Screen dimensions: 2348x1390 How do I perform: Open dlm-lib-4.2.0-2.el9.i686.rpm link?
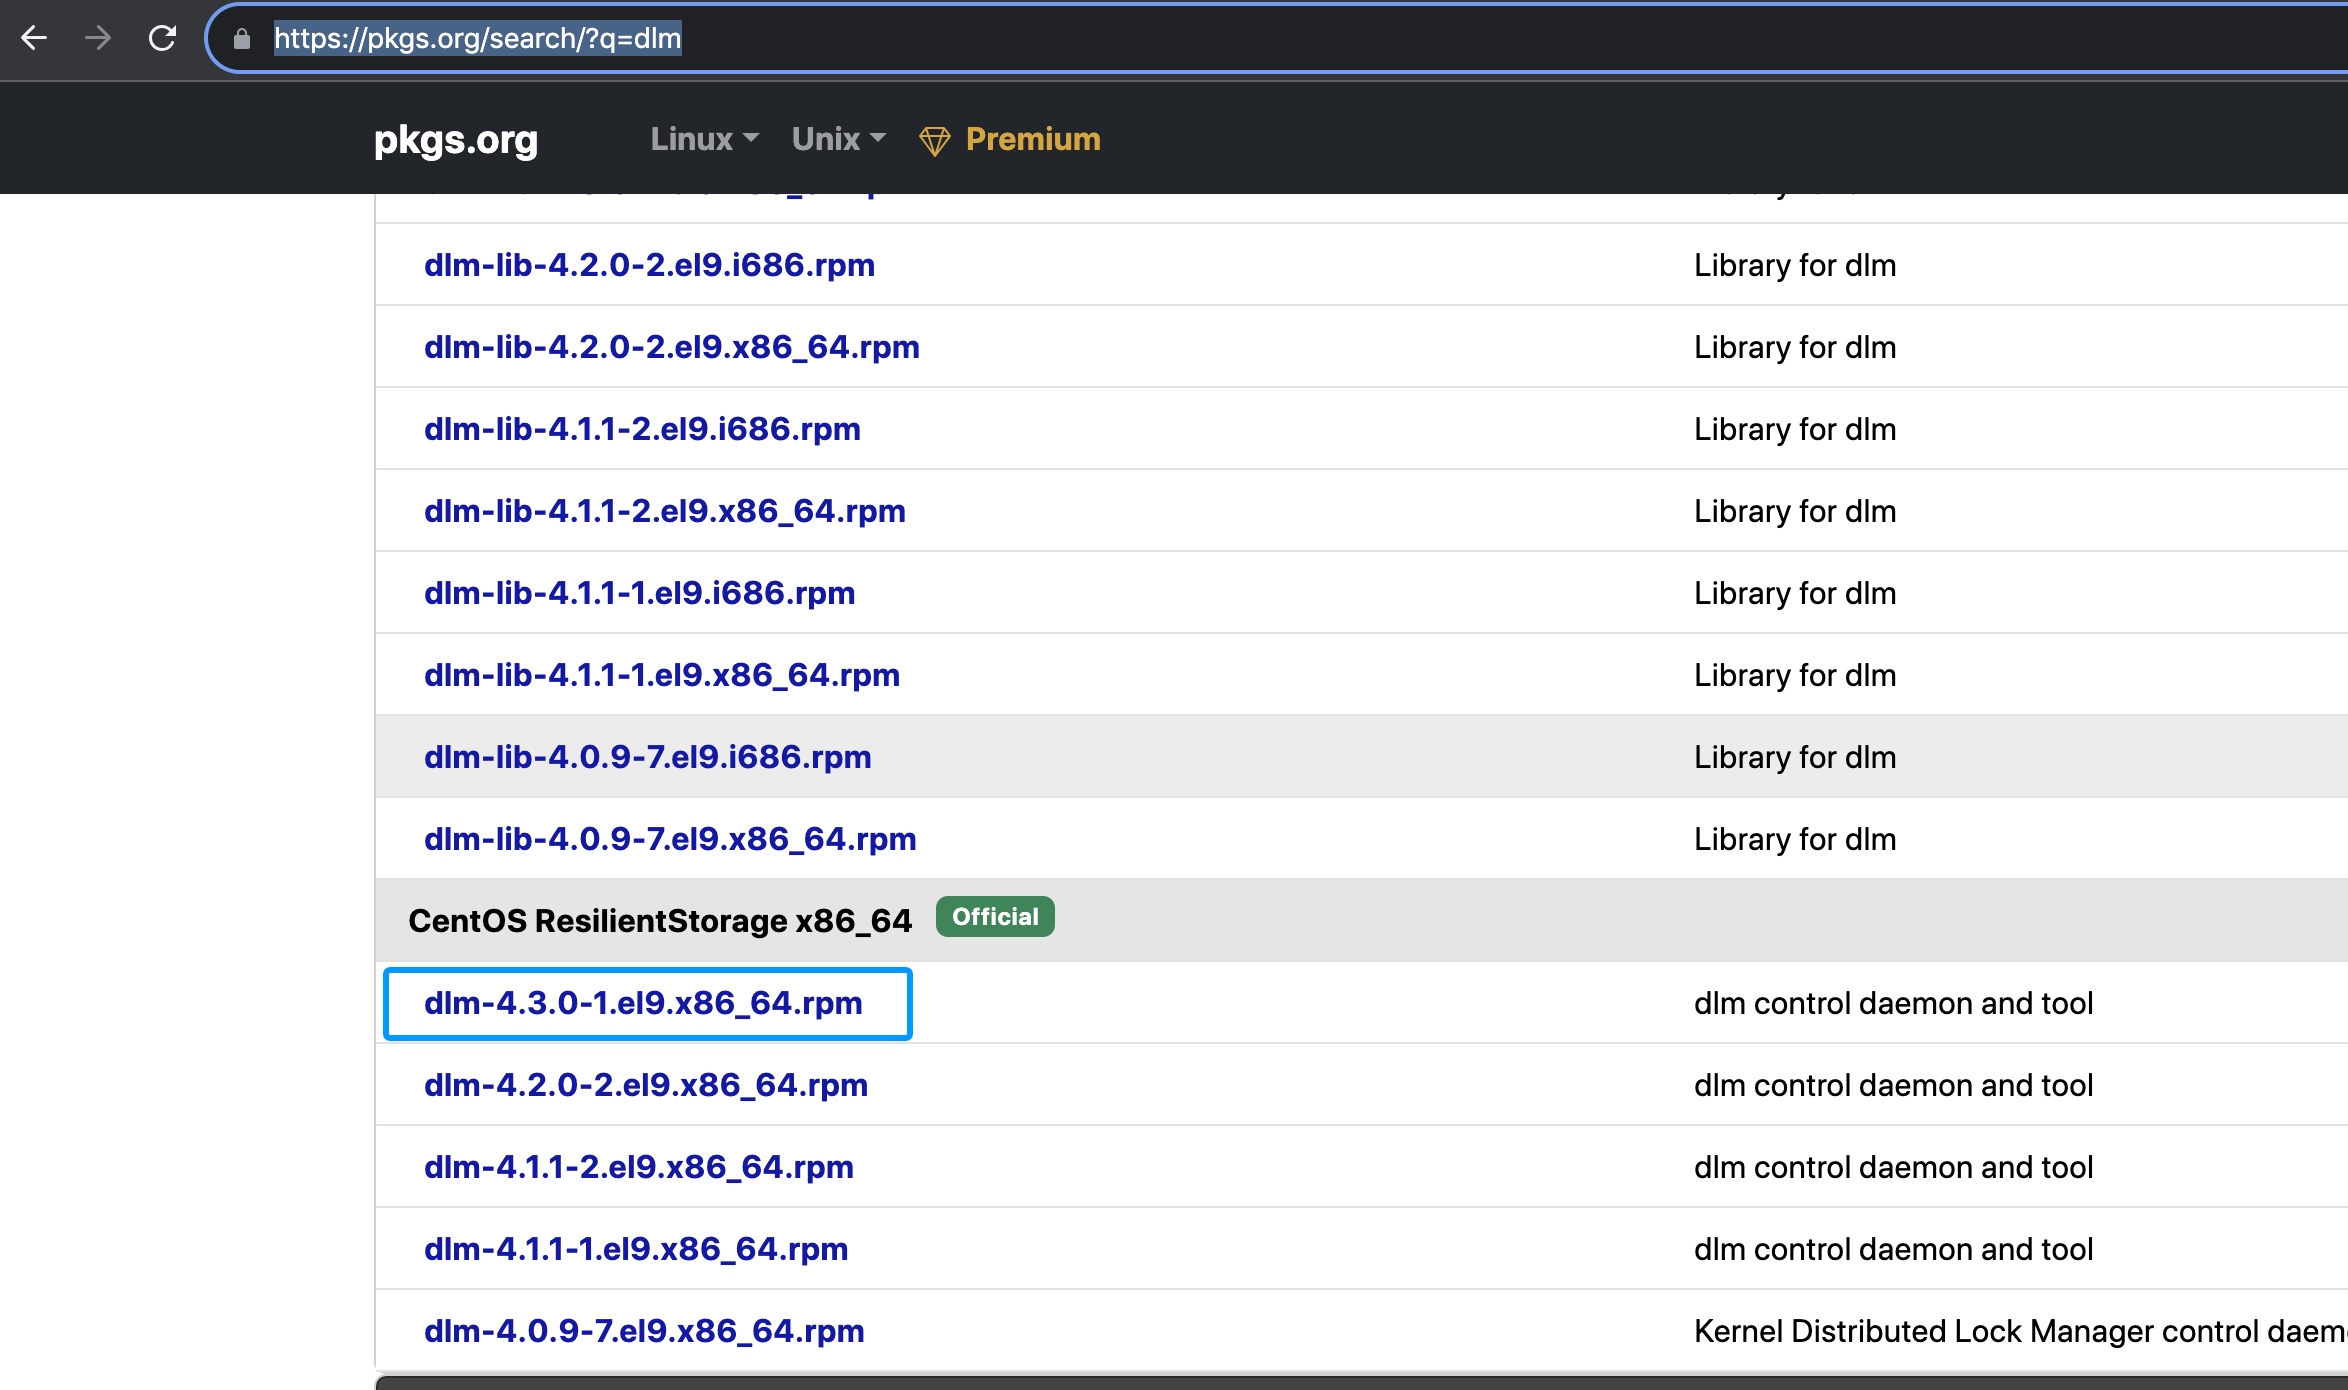click(649, 265)
